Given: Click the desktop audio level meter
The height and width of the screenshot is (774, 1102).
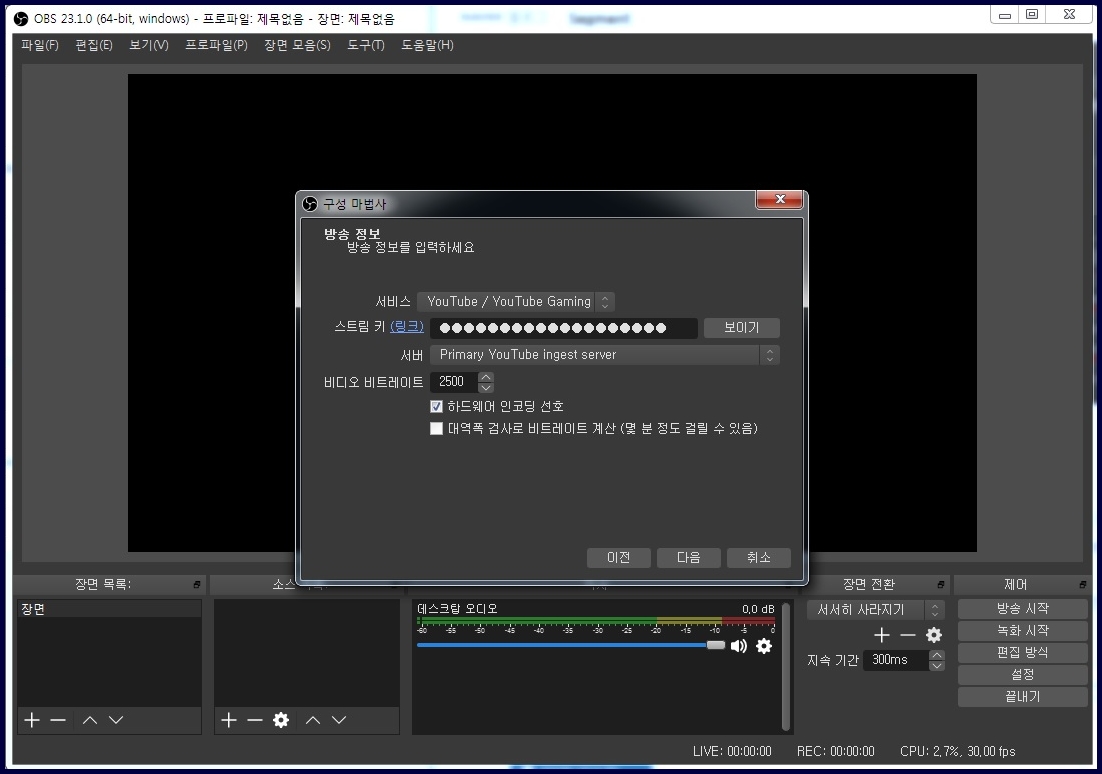Looking at the screenshot, I should pyautogui.click(x=596, y=621).
